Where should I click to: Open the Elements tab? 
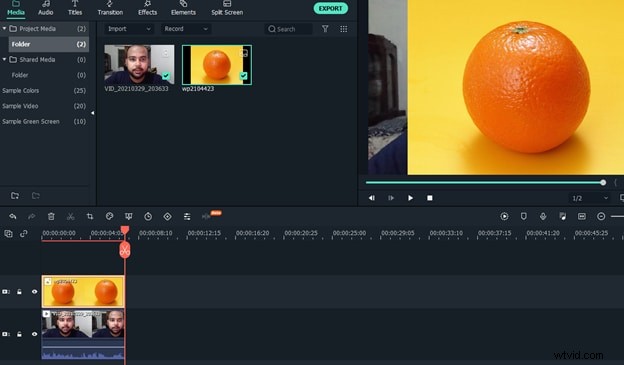point(183,8)
